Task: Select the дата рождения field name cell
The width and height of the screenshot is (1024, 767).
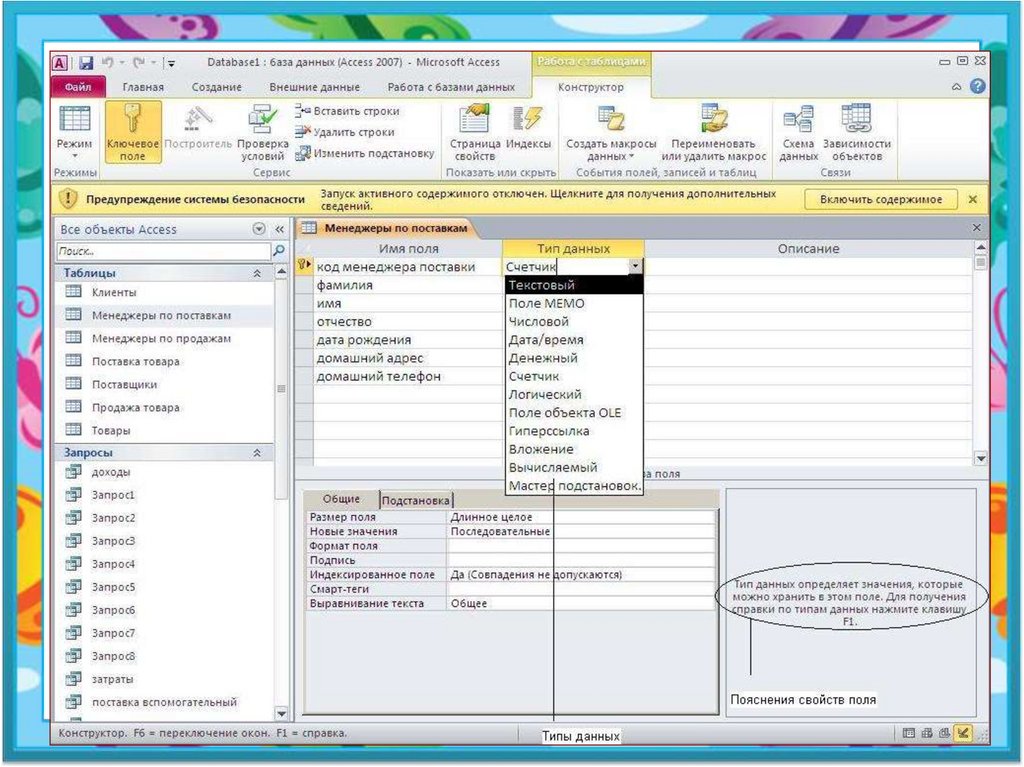Action: (408, 340)
